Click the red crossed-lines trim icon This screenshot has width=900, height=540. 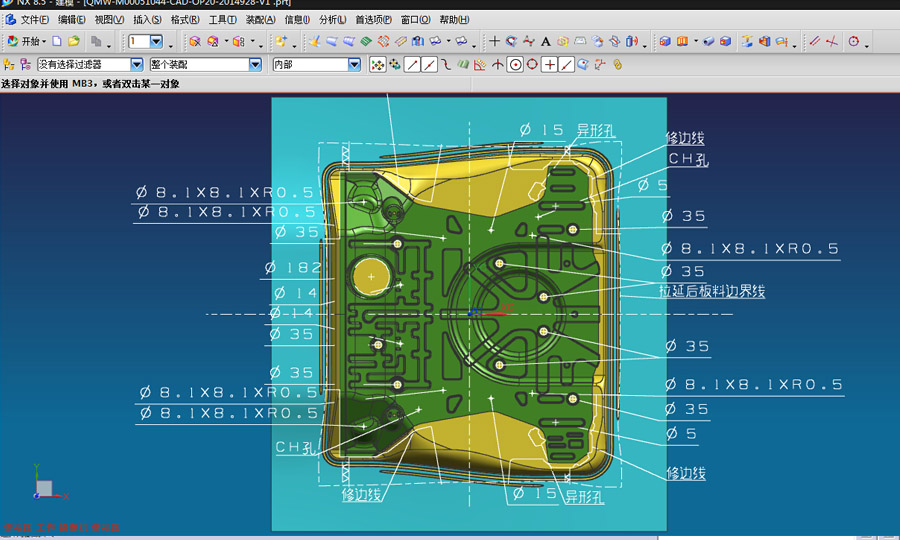click(831, 42)
